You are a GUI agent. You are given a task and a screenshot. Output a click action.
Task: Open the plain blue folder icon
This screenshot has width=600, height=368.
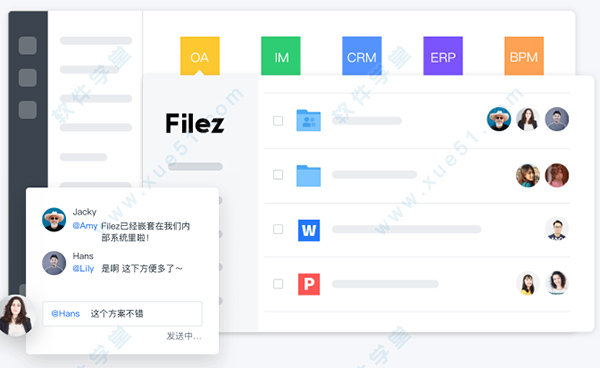308,176
